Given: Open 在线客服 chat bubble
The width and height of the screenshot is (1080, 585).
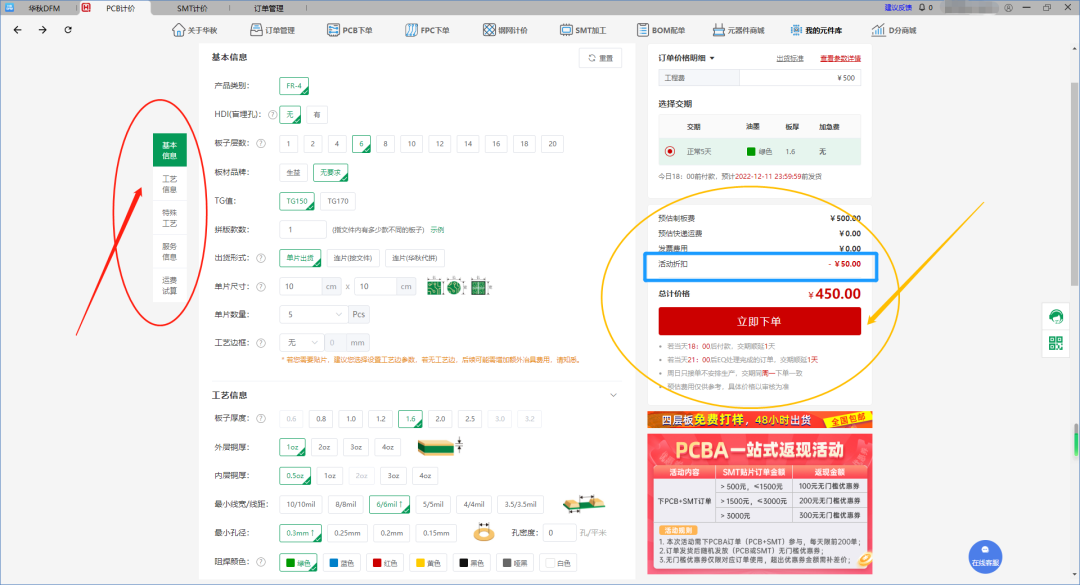Looking at the screenshot, I should 985,557.
